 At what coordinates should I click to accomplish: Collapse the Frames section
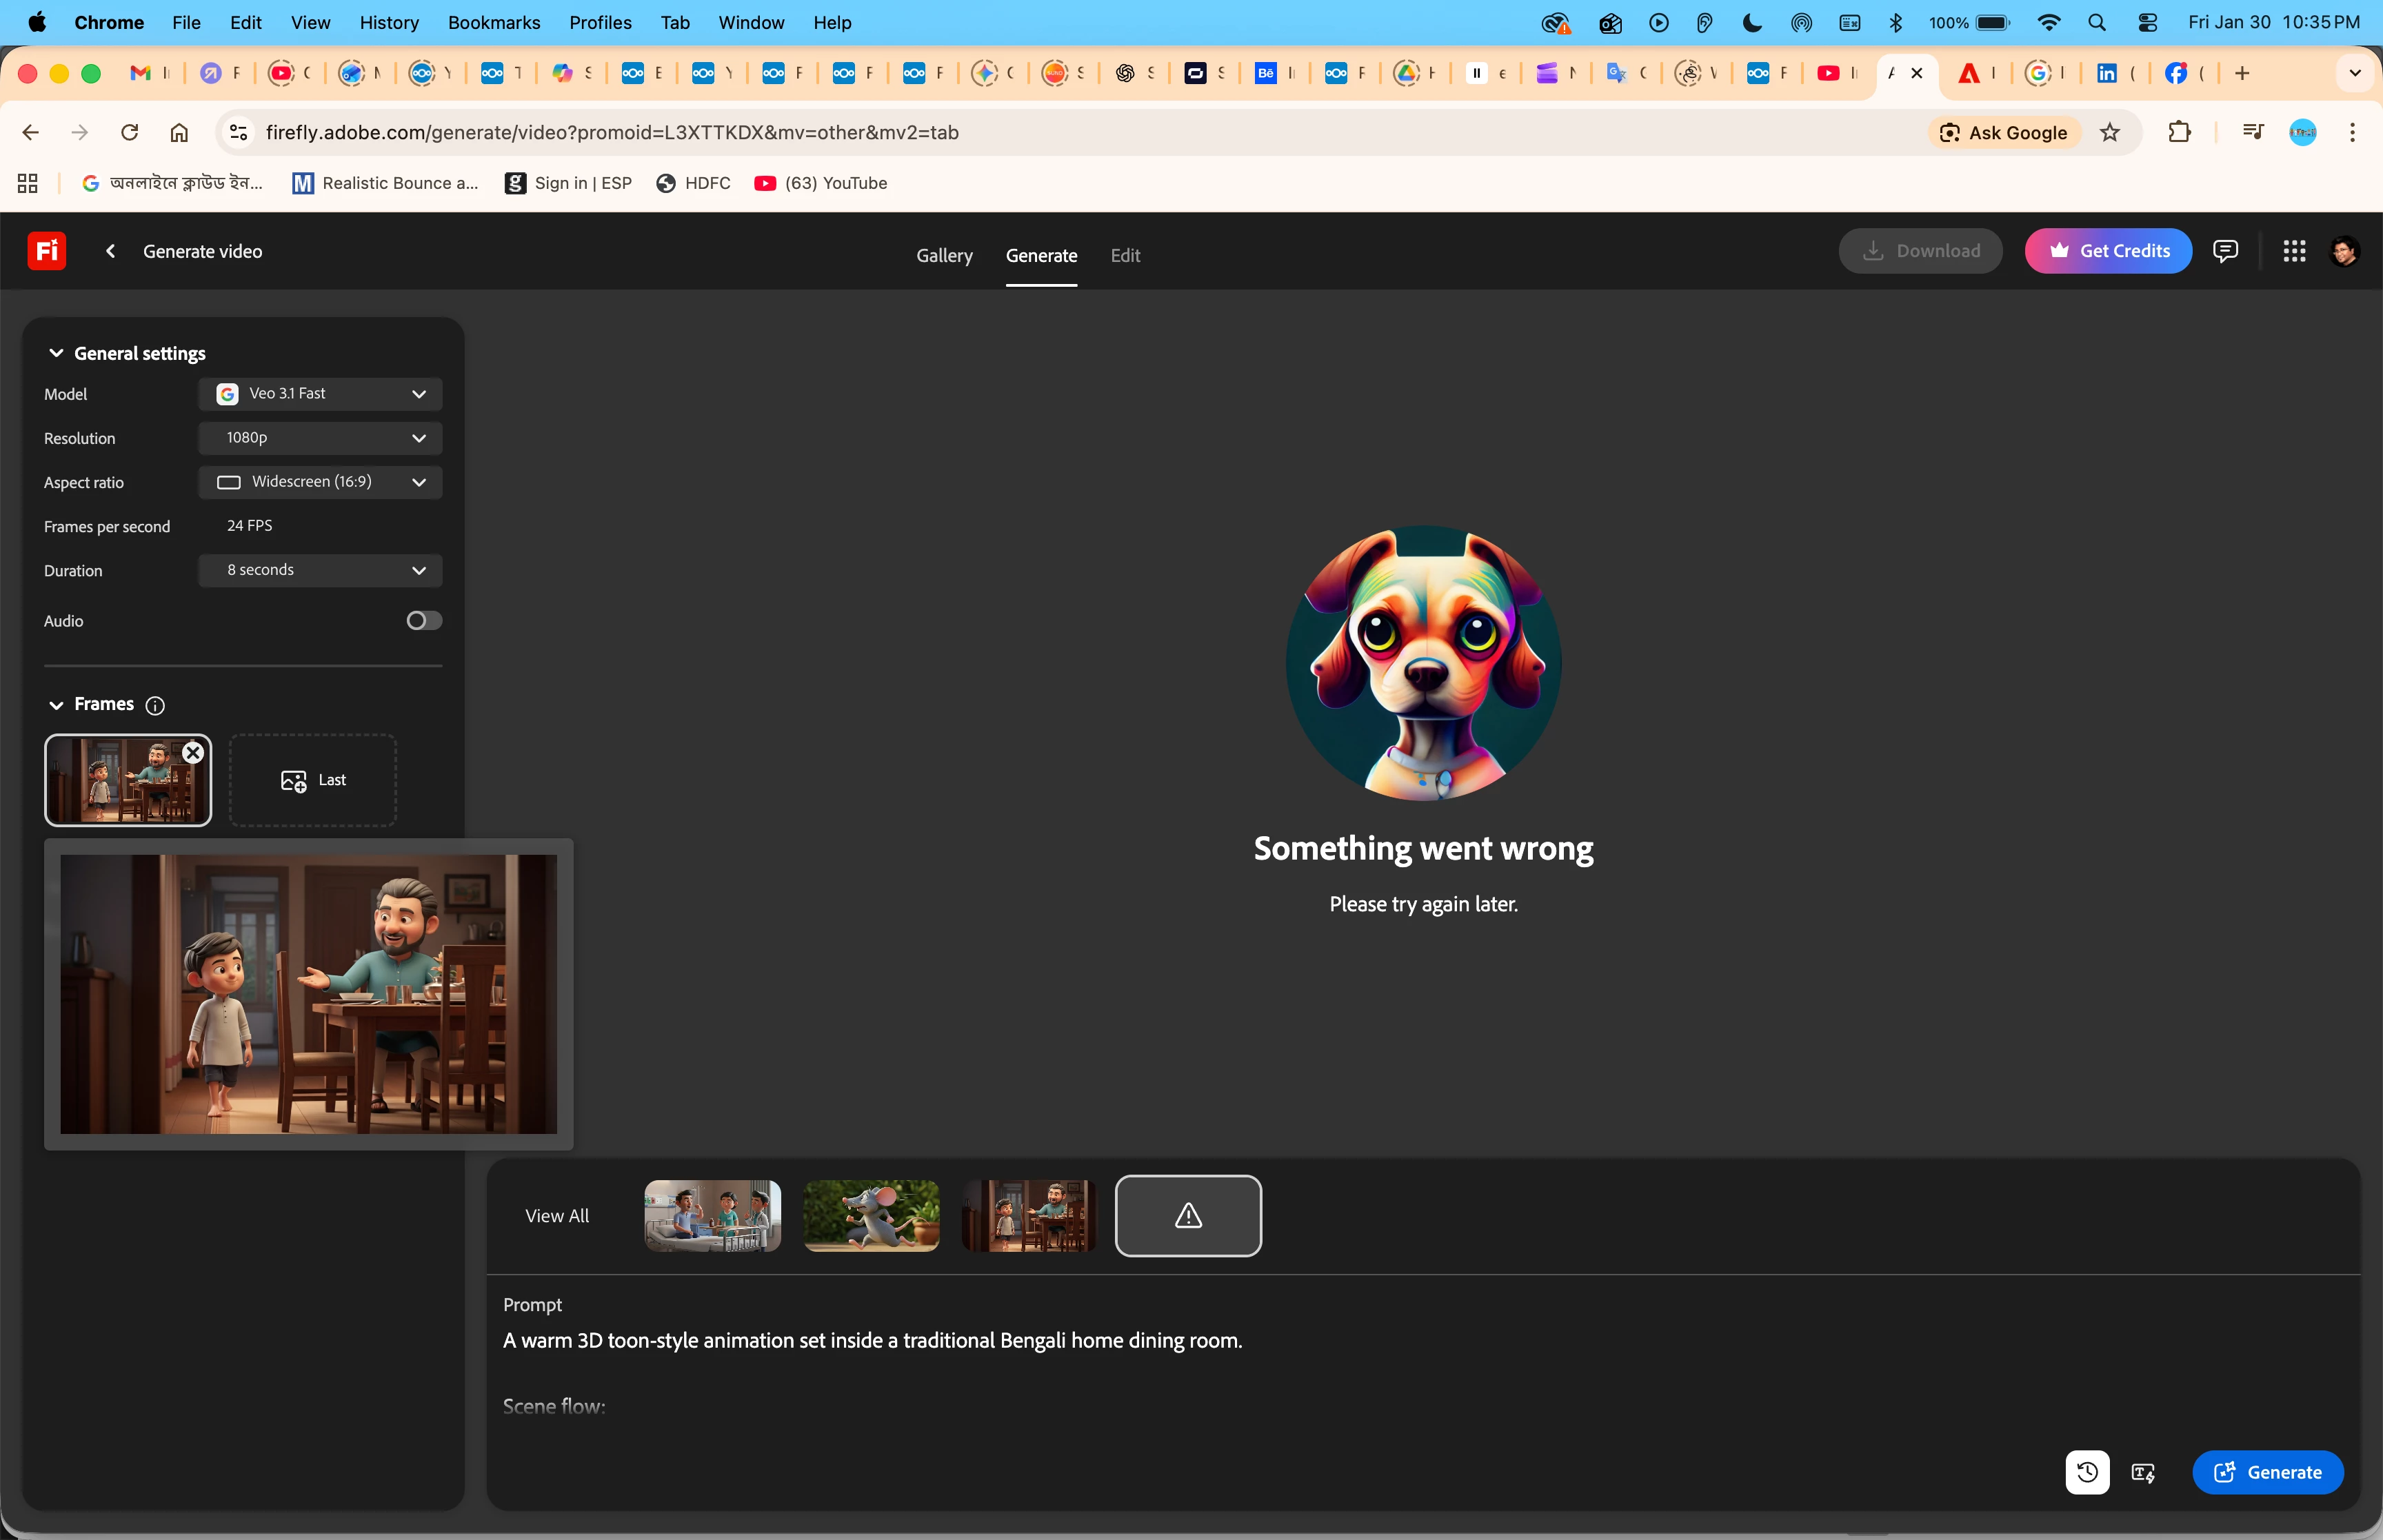57,705
